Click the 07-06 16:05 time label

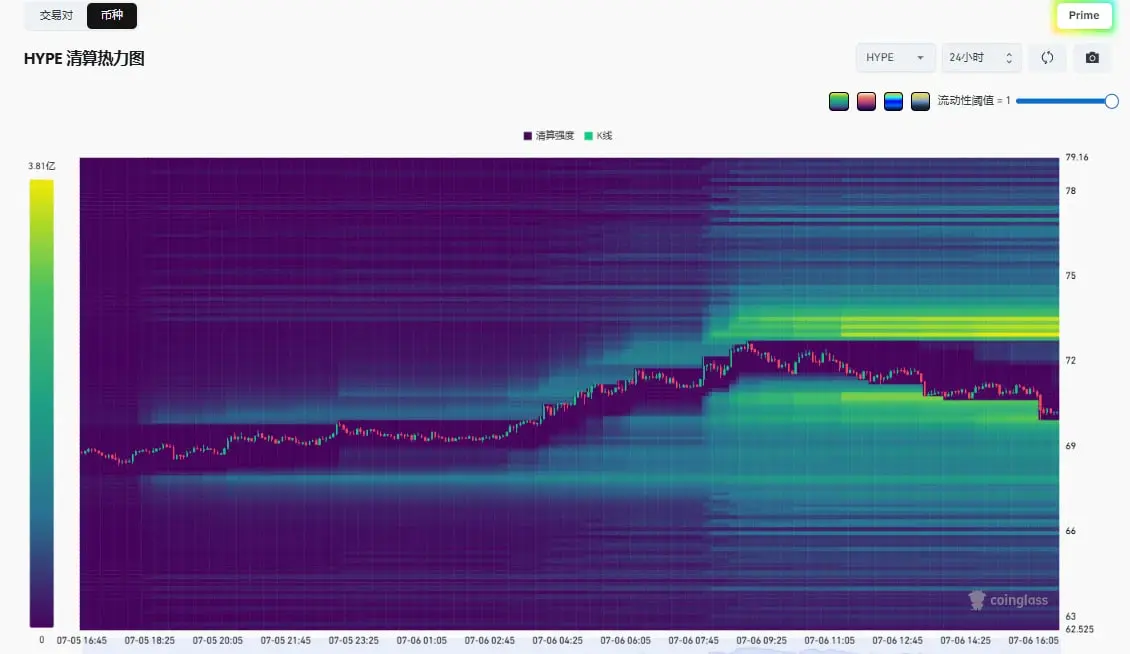pyautogui.click(x=1033, y=640)
